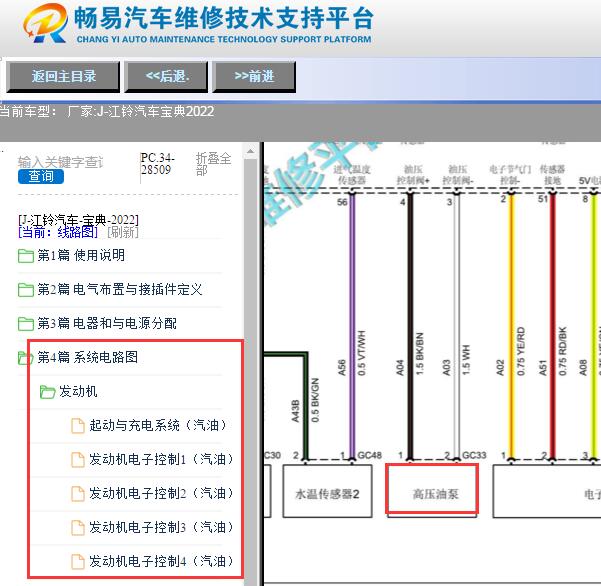Click open-folder icon beside 发动机

click(48, 392)
